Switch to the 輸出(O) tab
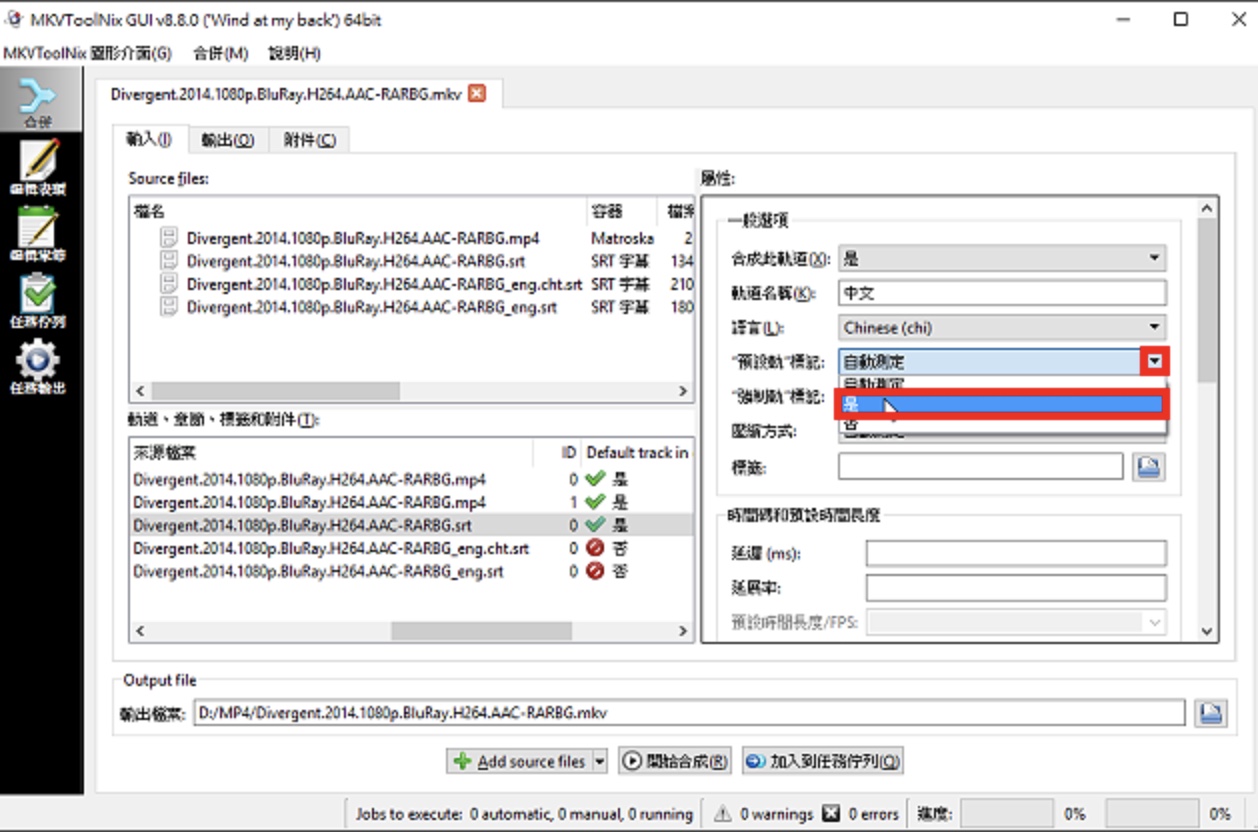Viewport: 1258px width, 832px height. (x=228, y=140)
